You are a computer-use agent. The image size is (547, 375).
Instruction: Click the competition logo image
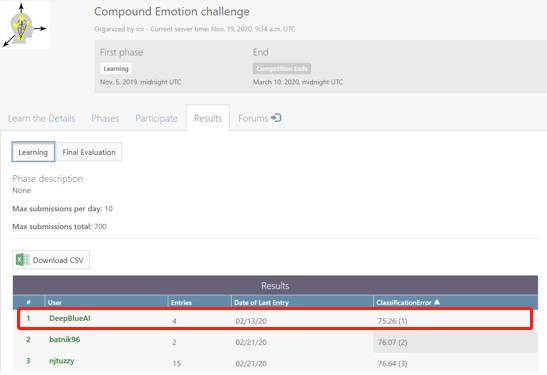[24, 25]
